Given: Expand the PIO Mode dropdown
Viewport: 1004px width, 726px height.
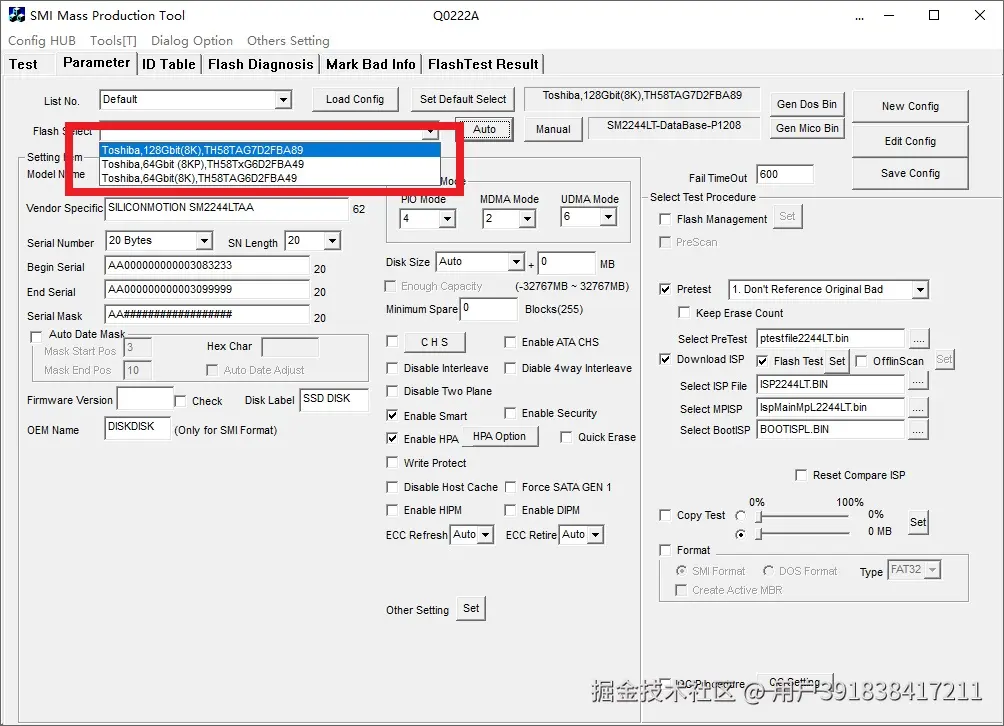Looking at the screenshot, I should pyautogui.click(x=447, y=219).
